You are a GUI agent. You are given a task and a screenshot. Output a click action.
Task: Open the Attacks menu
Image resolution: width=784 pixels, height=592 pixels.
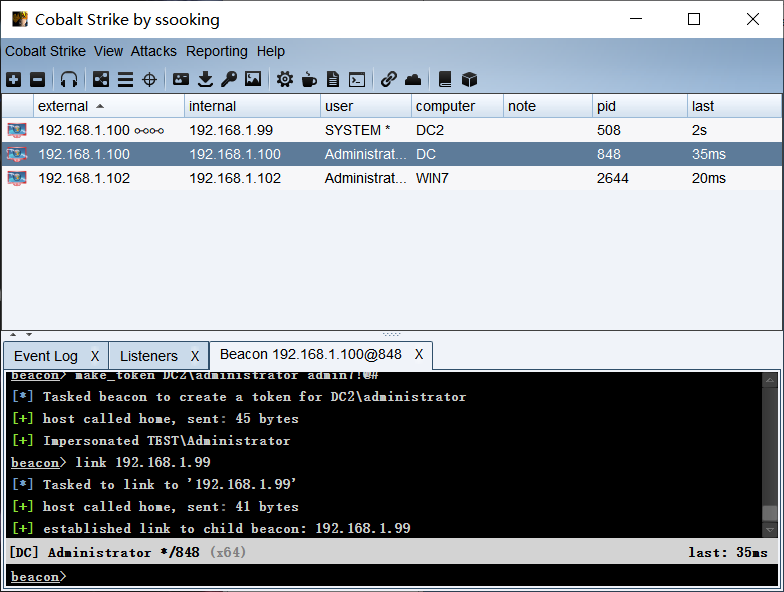[x=154, y=51]
